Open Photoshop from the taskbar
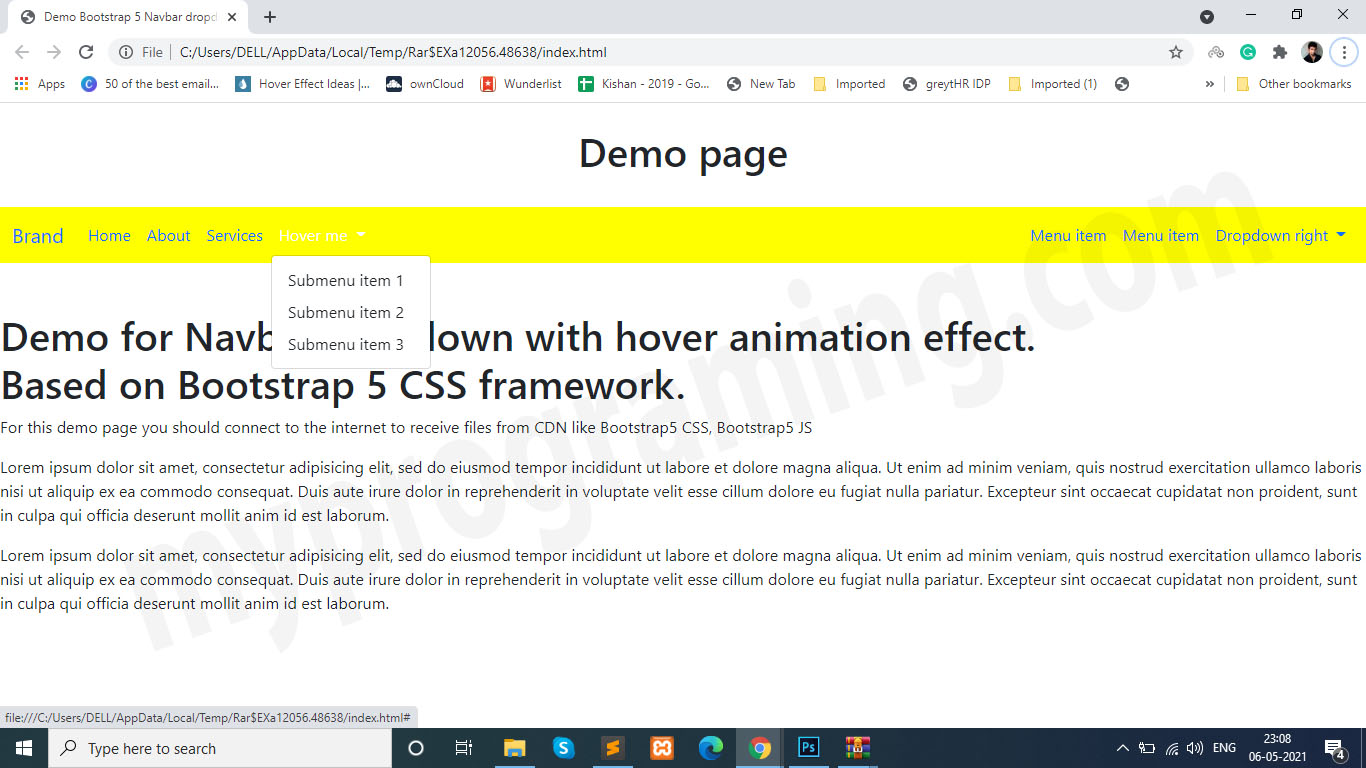Image resolution: width=1366 pixels, height=768 pixels. 808,747
